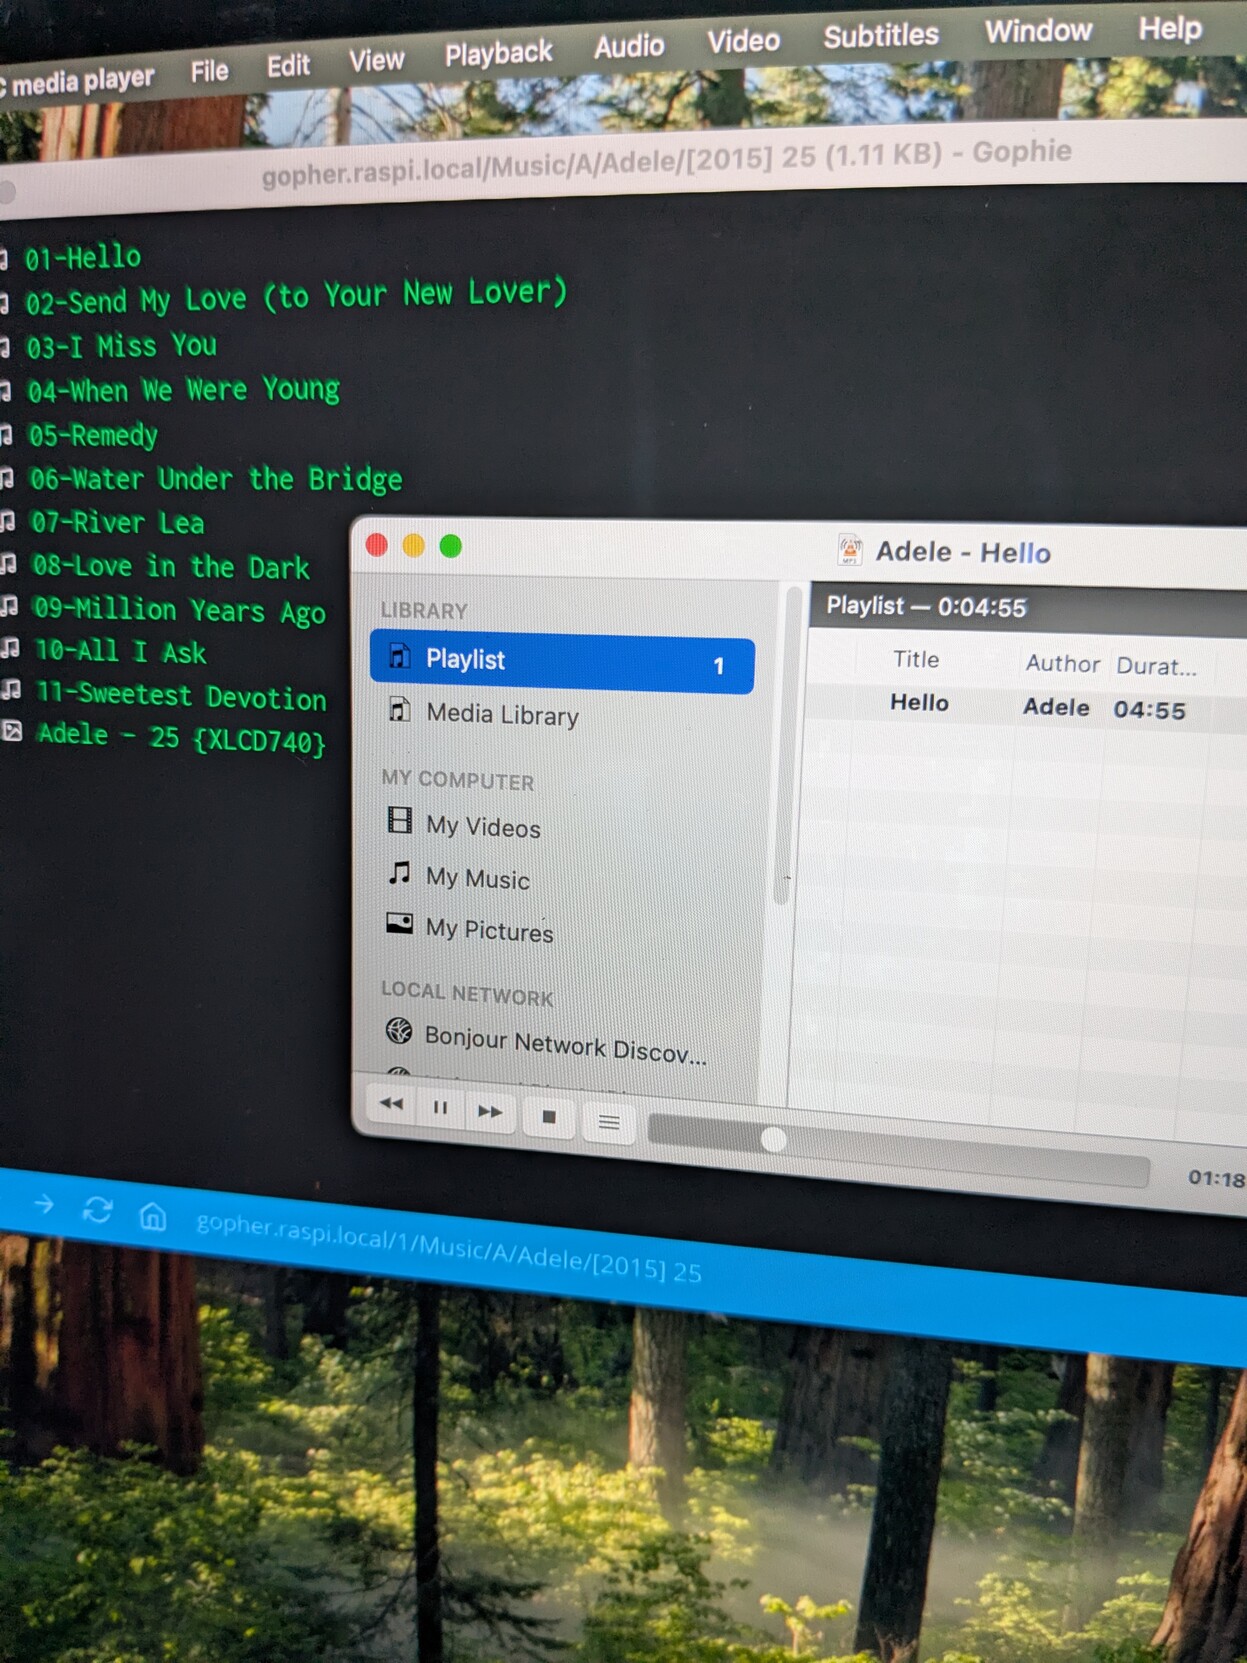Open the View menu
This screenshot has width=1247, height=1663.
coord(376,61)
